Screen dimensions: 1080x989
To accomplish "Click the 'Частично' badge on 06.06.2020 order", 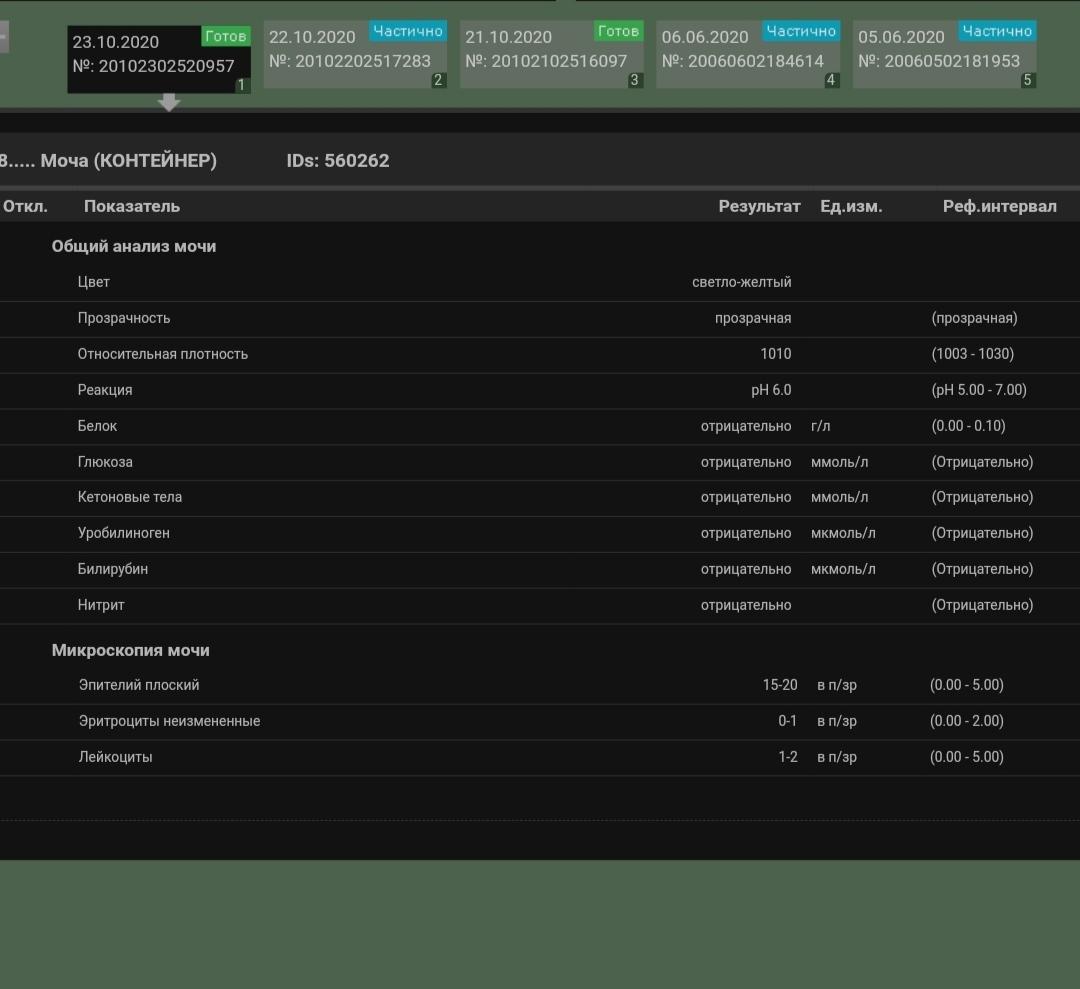I will [801, 31].
